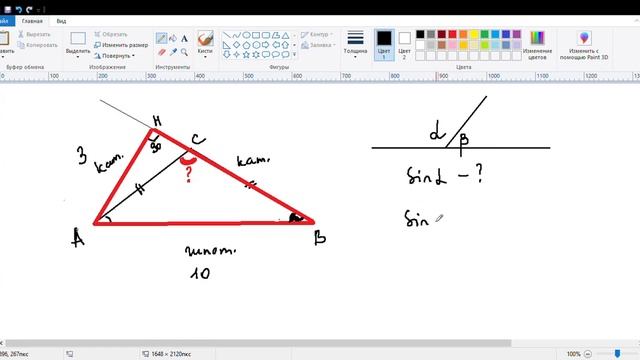
Task: Pick the yellow color swatch
Action: 474,34
